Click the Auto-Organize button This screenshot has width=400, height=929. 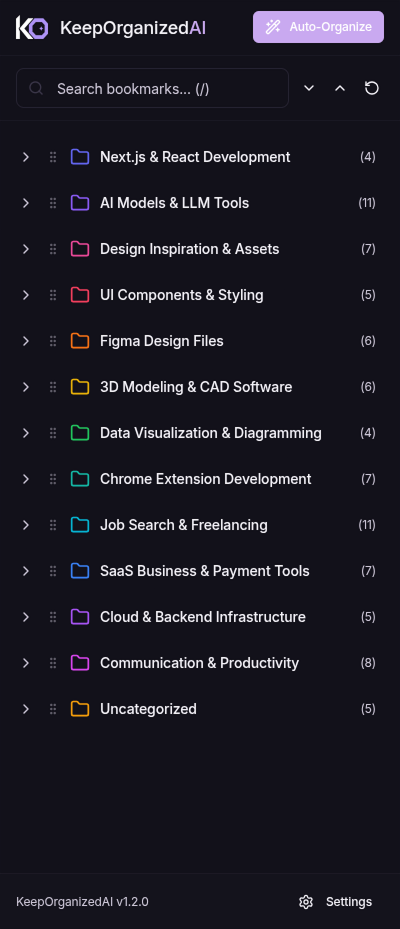click(x=318, y=27)
